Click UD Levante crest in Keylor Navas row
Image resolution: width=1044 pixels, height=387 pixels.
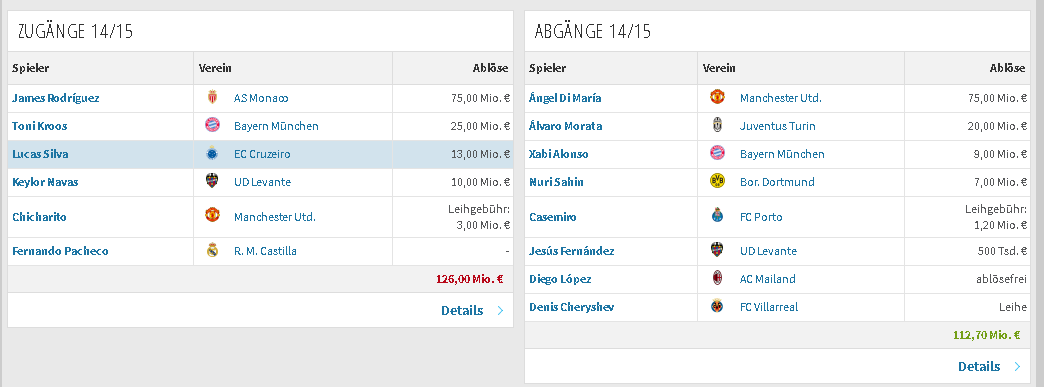coord(212,182)
